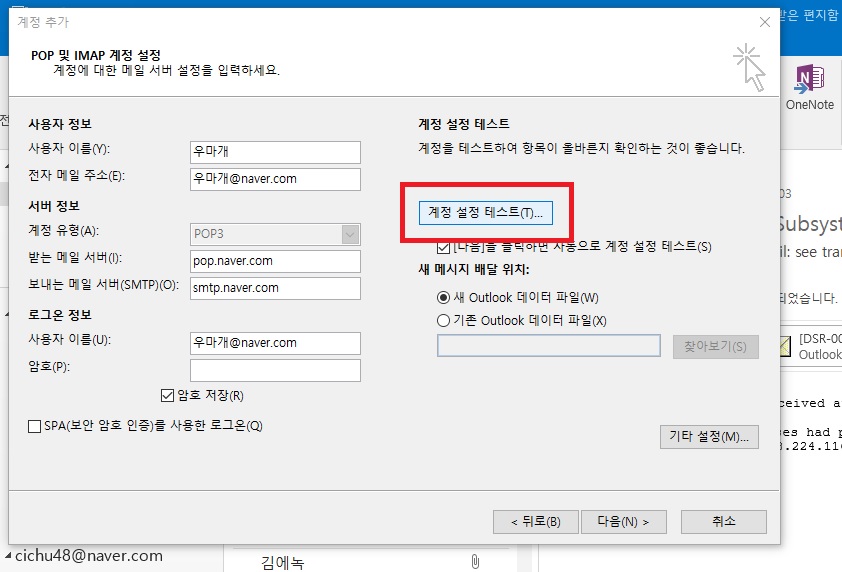Click the 전자 메일 주소(E) field

pos(275,179)
